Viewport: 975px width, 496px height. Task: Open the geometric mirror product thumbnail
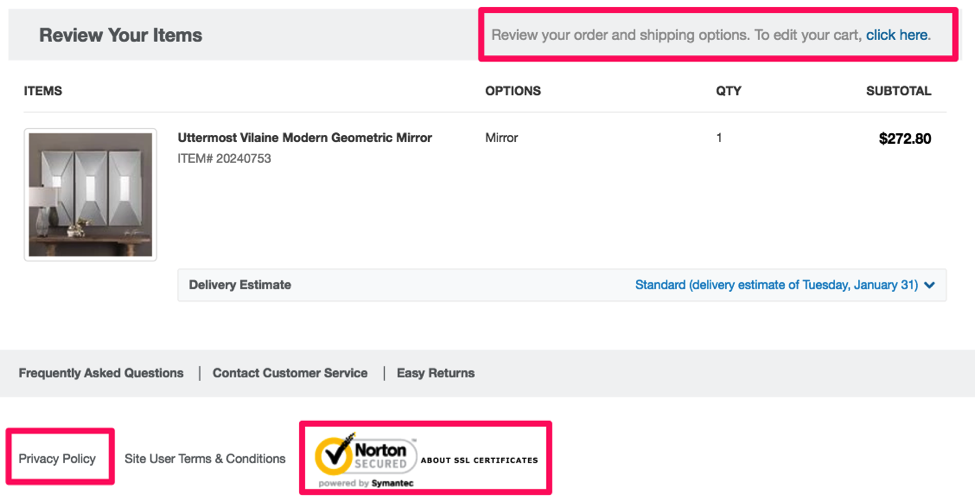click(x=90, y=194)
